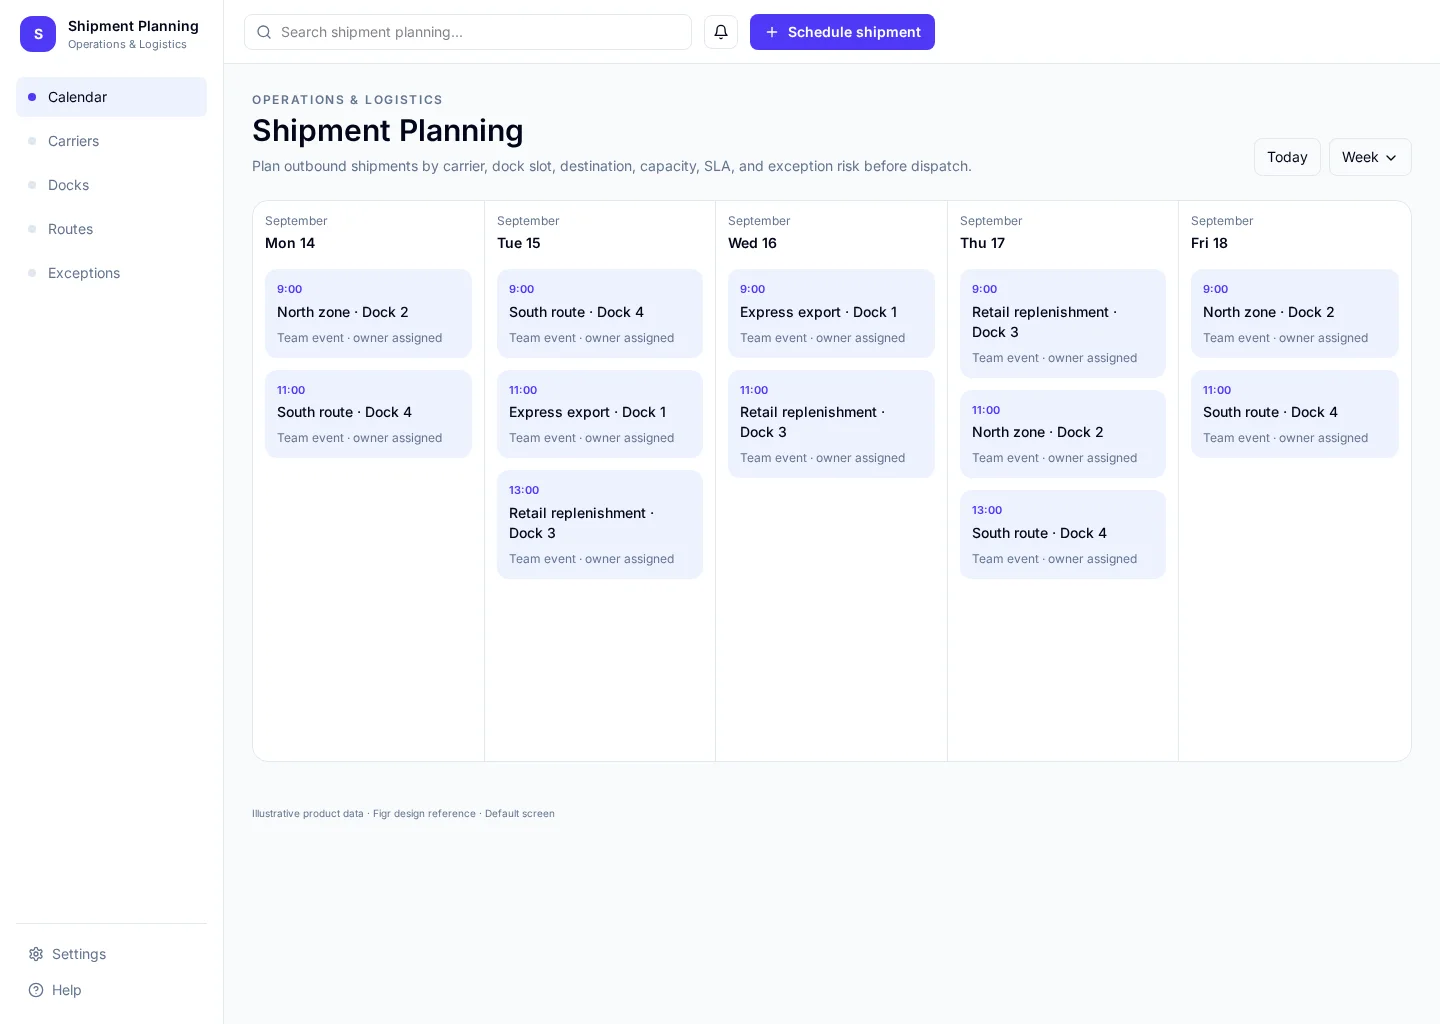Open Settings via the gear icon
This screenshot has height=1024, width=1440.
point(36,954)
